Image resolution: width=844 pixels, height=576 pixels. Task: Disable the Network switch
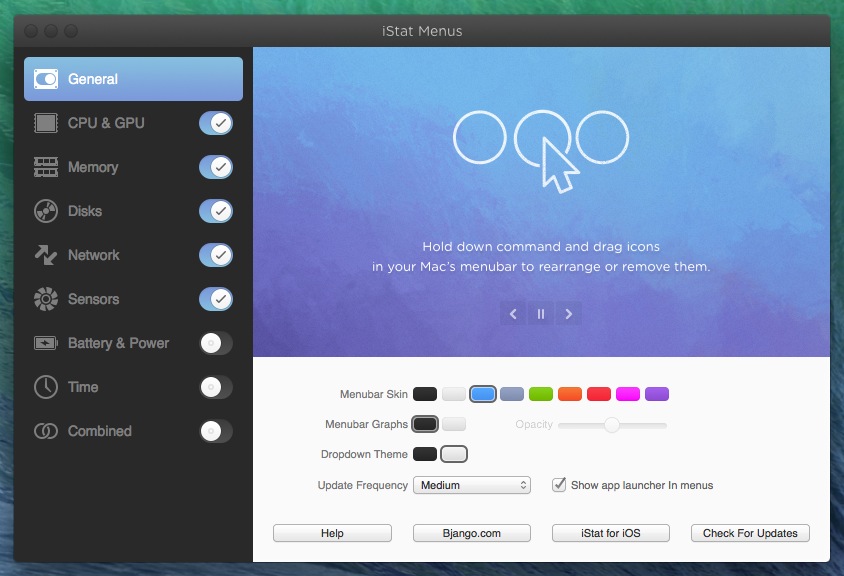216,255
